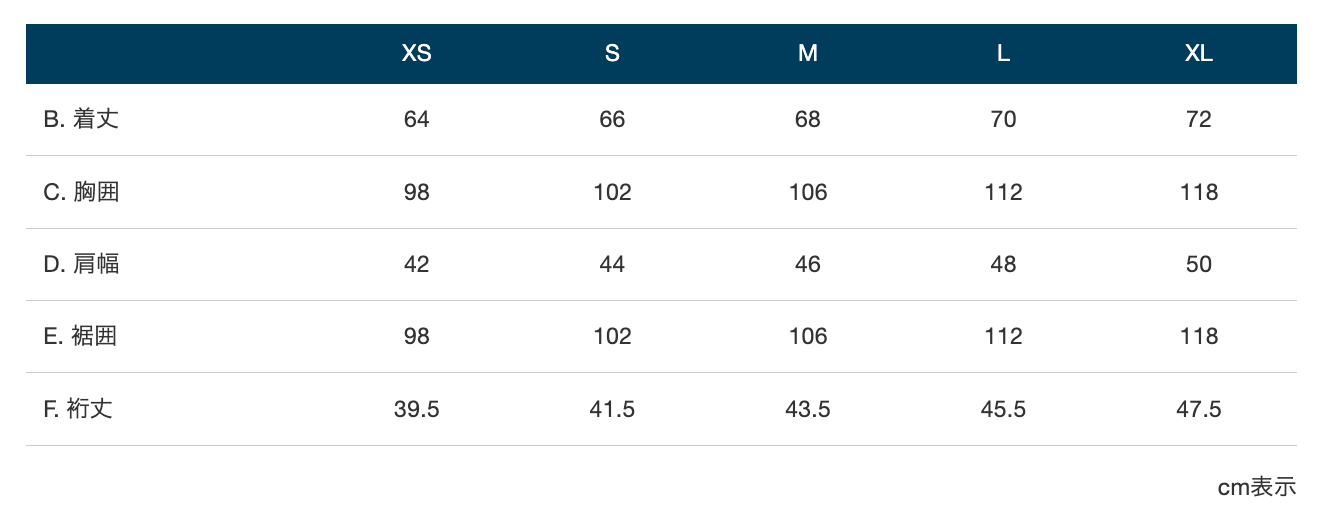1328x526 pixels.
Task: Select the 着丈 value 70 for L
Action: point(1003,120)
